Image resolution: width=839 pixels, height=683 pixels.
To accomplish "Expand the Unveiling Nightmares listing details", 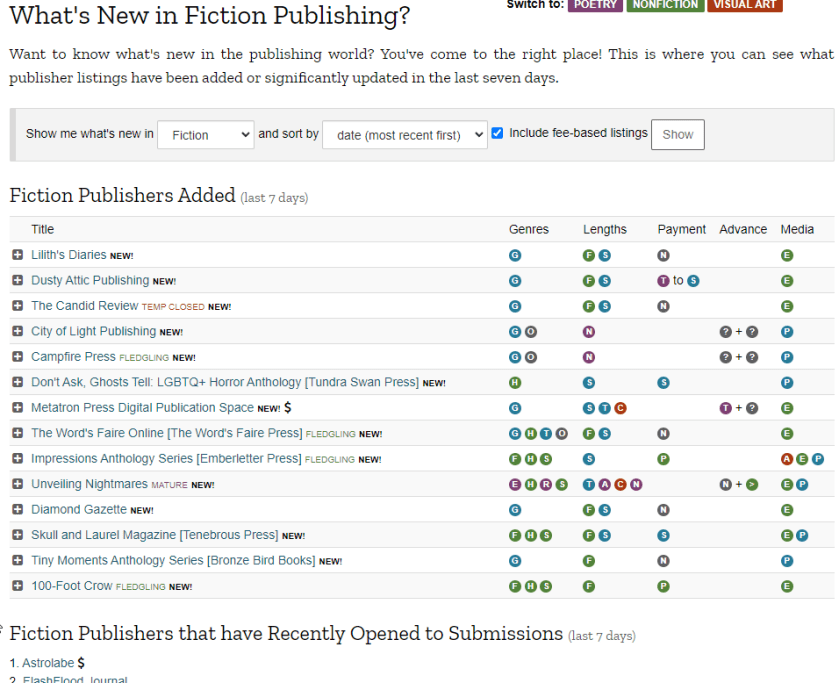I will point(17,484).
